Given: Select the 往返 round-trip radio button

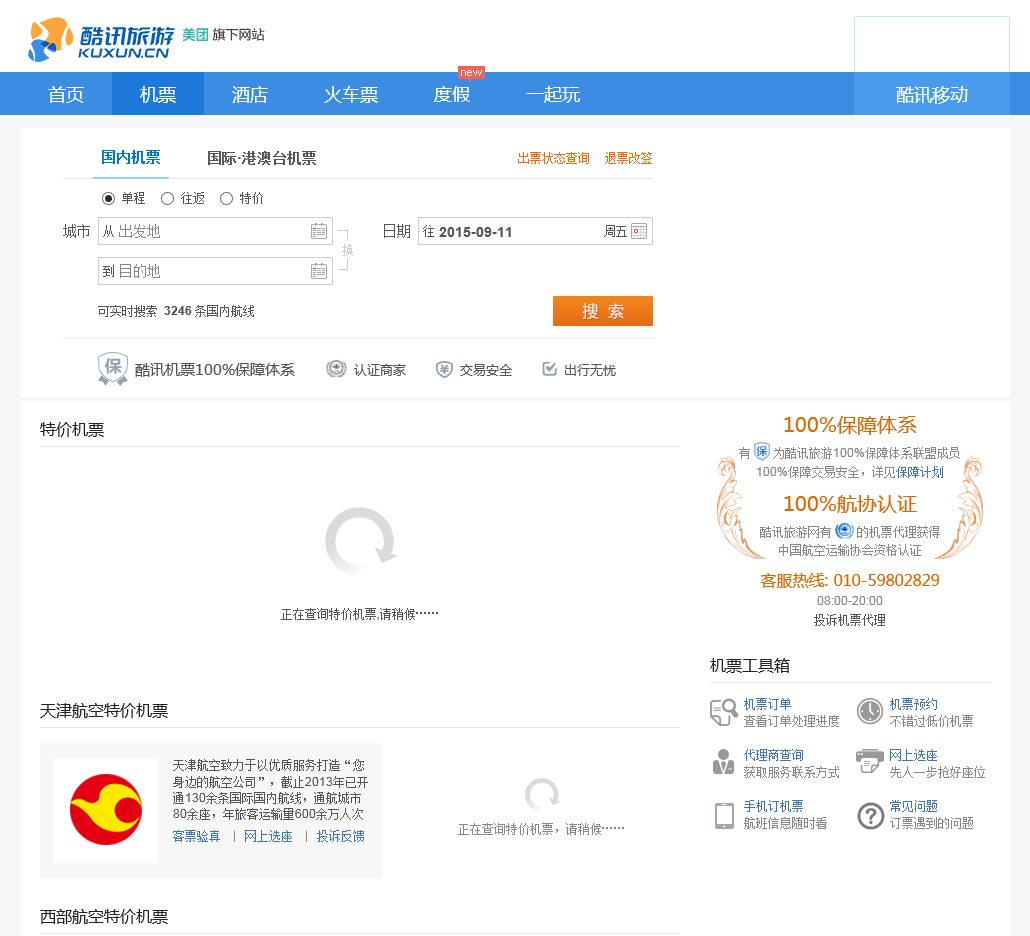Looking at the screenshot, I should coord(168,198).
